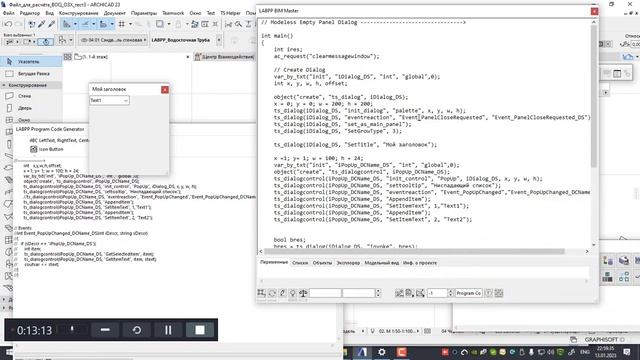Click the help question icon beside Program Co
This screenshot has width=640, height=360.
tap(489, 293)
